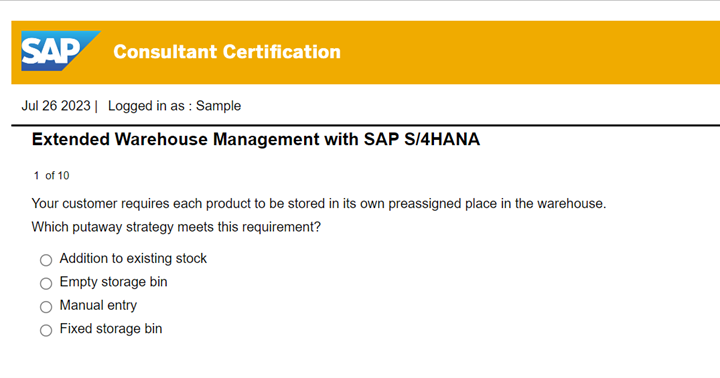Click the 'Empty storage bin' answer text
Screen dimensions: 720x378
click(113, 282)
